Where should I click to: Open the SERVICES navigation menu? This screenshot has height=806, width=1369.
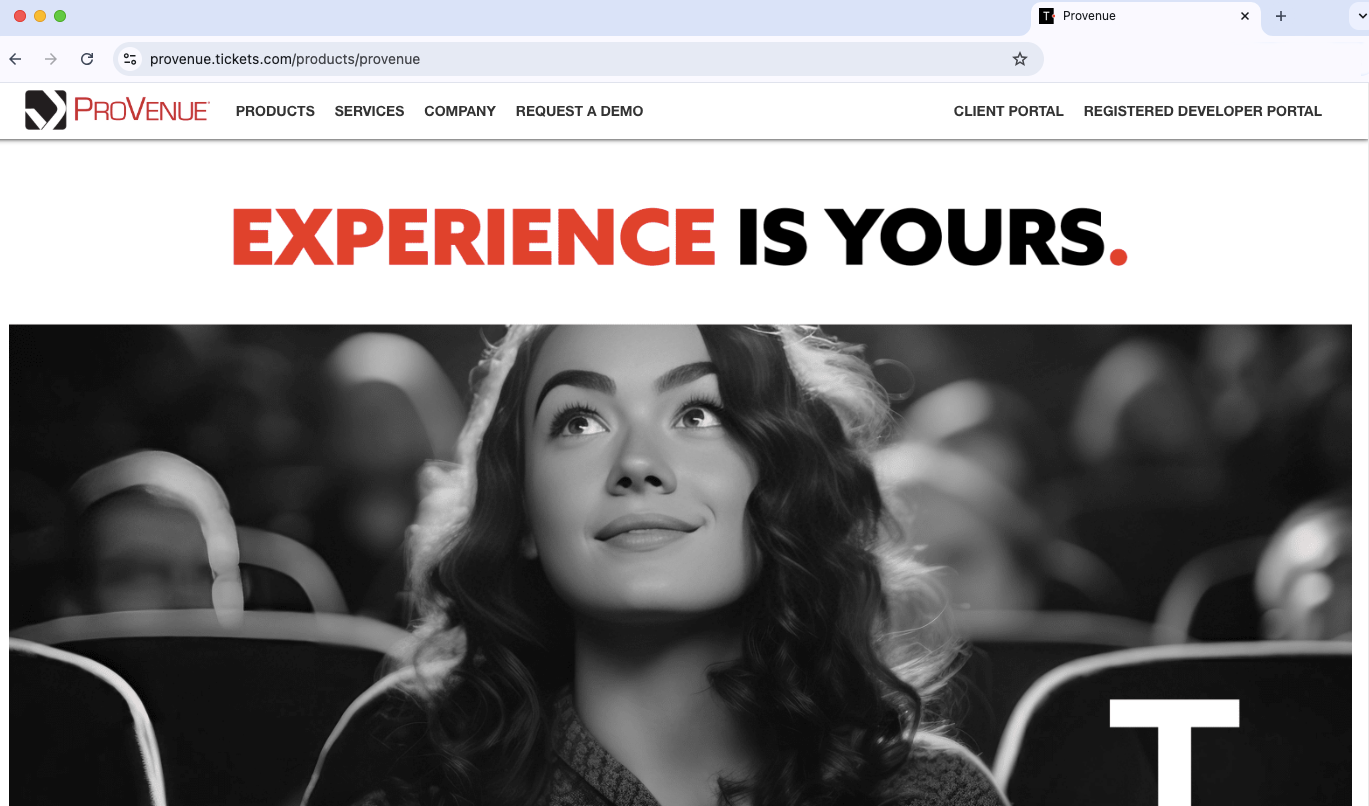click(369, 111)
